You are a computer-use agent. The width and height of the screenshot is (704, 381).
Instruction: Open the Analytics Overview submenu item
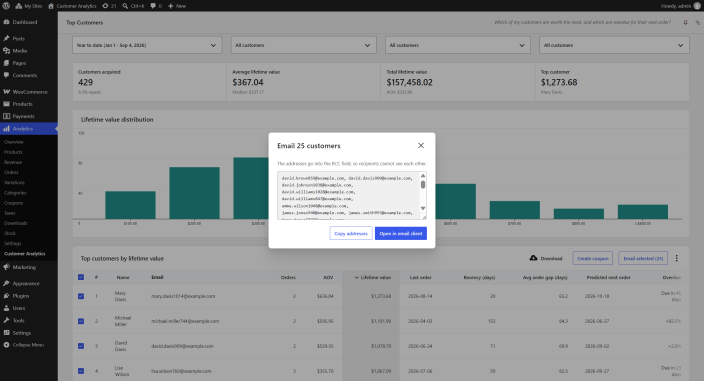pos(13,142)
